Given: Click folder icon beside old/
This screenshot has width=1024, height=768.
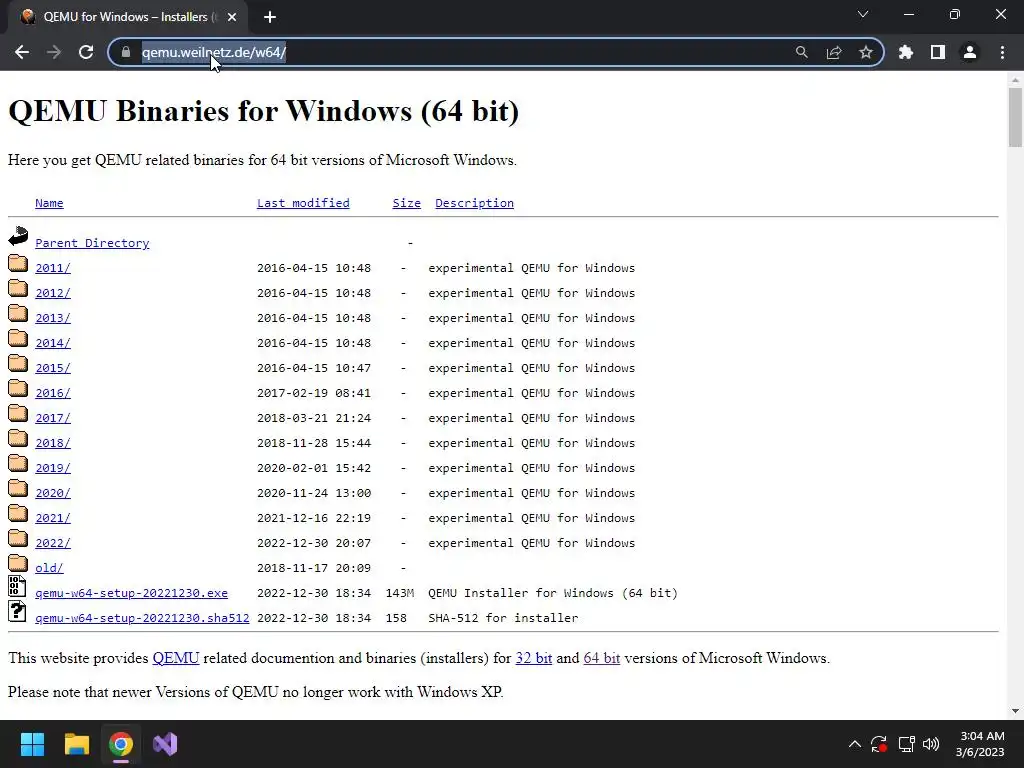Looking at the screenshot, I should 18,563.
